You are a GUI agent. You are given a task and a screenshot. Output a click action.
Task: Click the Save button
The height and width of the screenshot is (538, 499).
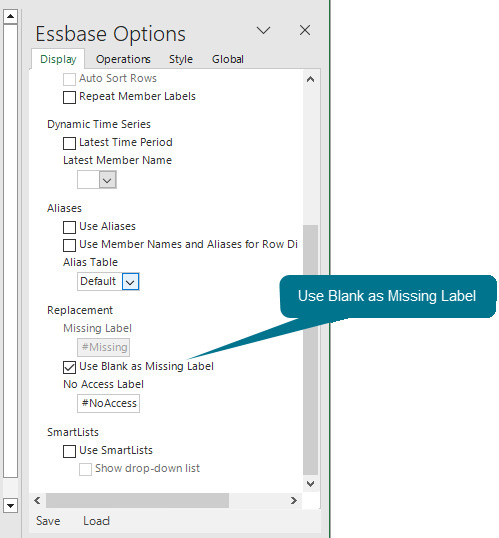coord(48,521)
